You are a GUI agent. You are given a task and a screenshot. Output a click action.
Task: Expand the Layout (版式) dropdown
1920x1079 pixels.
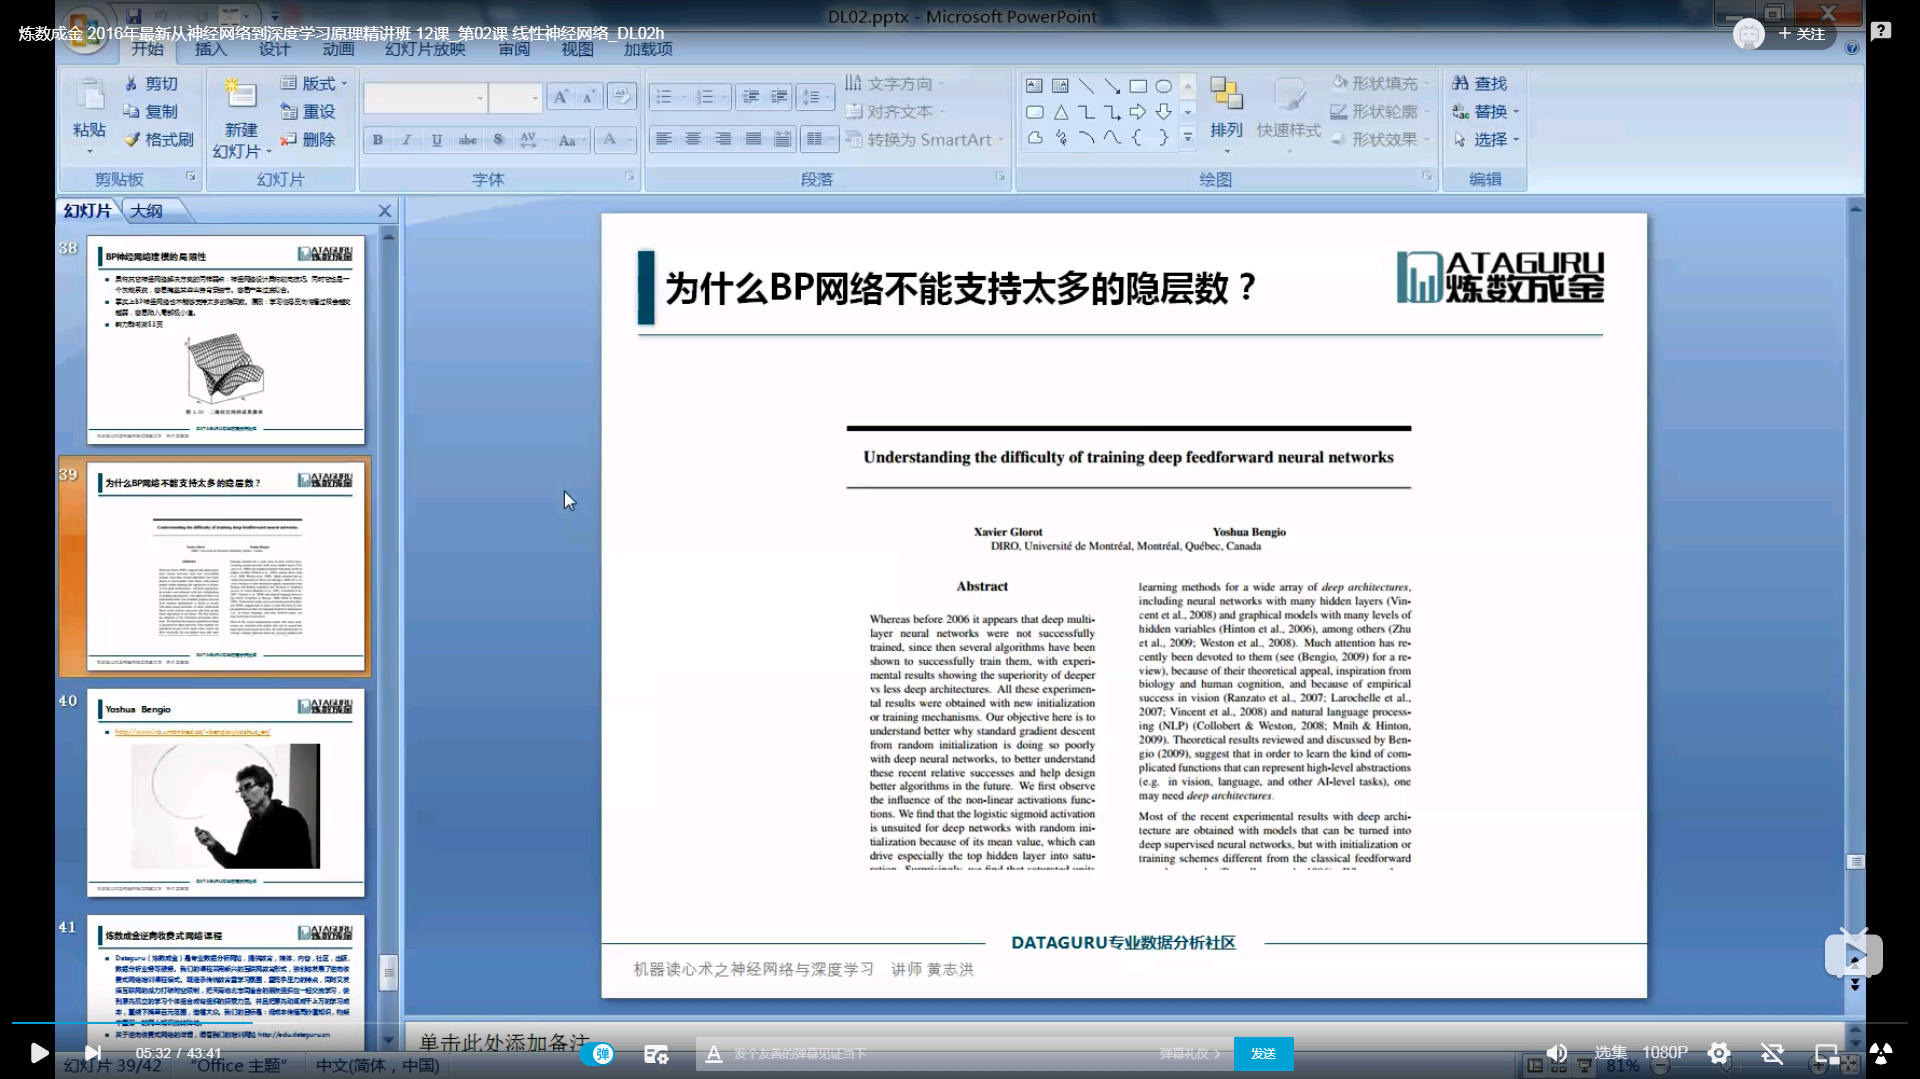click(314, 84)
